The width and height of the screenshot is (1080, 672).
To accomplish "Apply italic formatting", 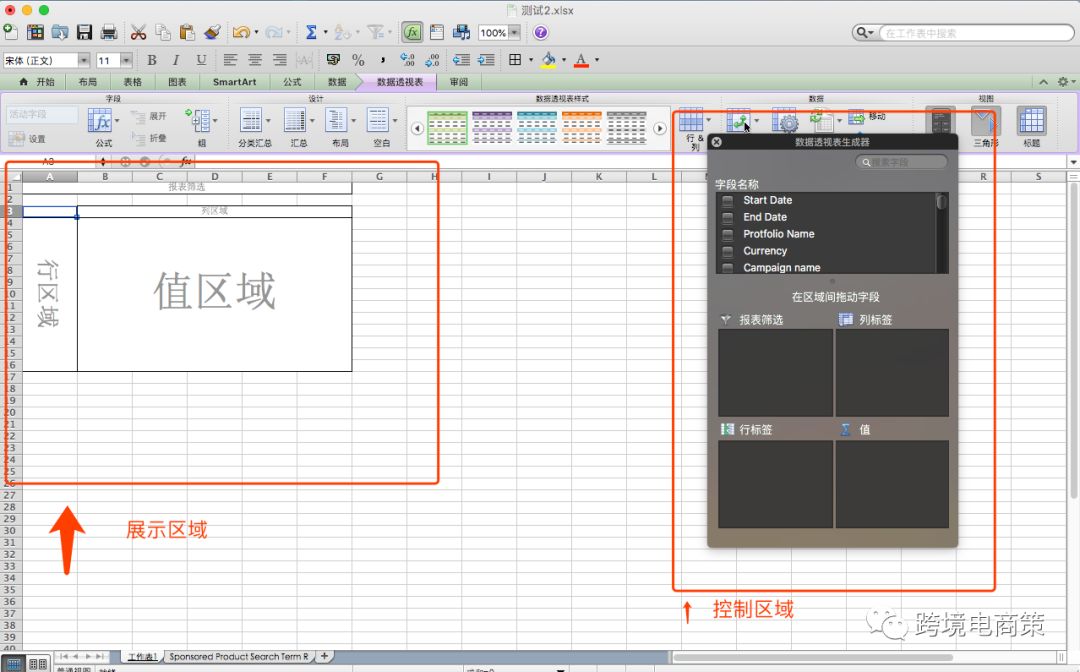I will click(176, 60).
